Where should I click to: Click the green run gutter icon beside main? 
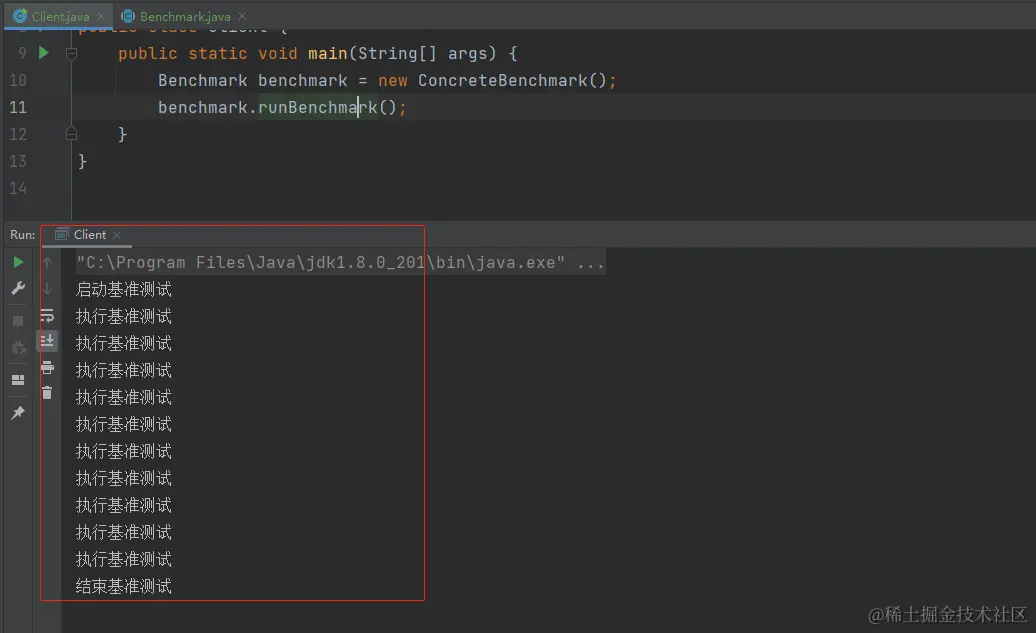44,53
